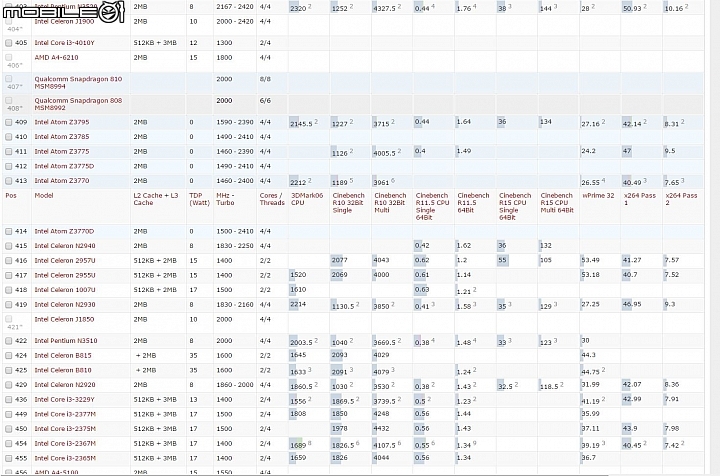Sort by x264 Pass 2 column header
This screenshot has height=476, width=720.
coord(681,199)
